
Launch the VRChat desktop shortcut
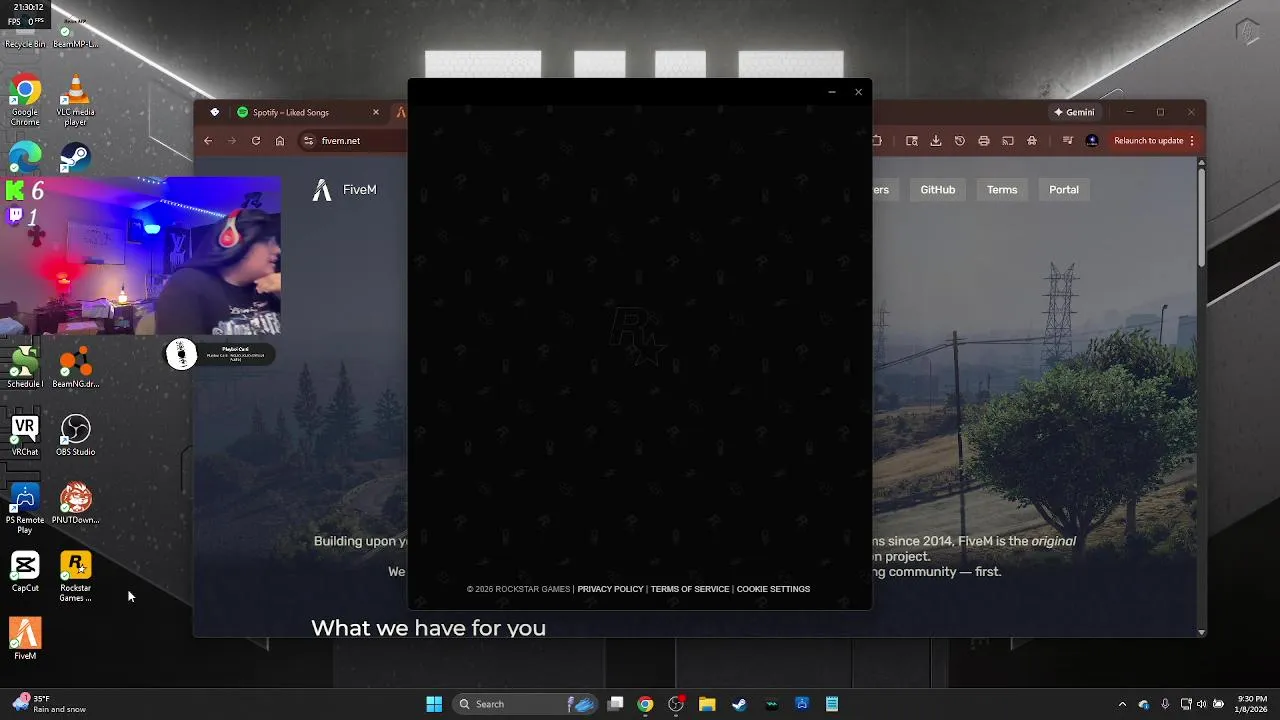click(25, 436)
